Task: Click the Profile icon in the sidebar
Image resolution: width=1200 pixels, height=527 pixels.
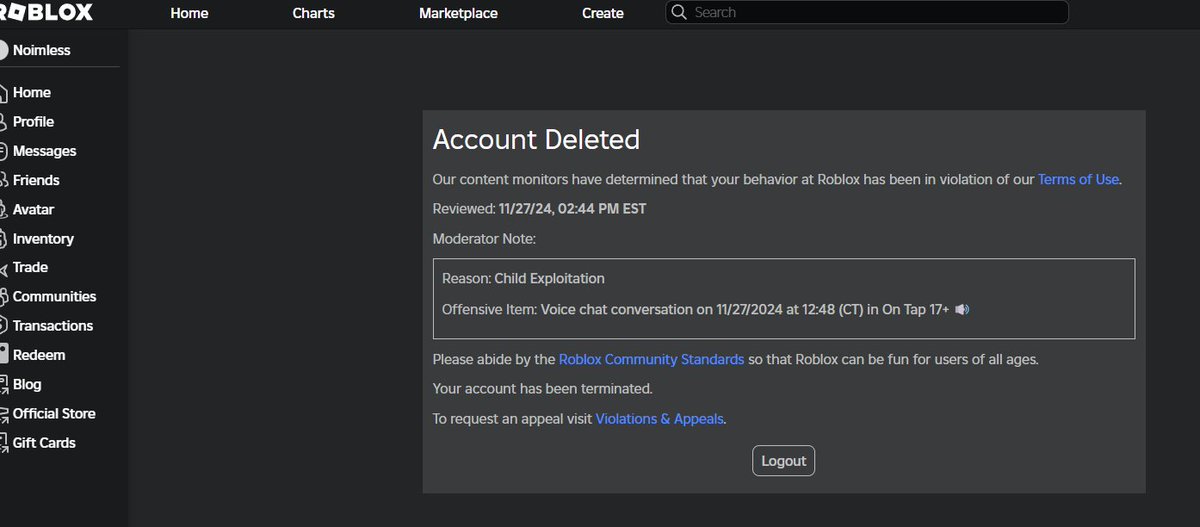Action: coord(4,121)
